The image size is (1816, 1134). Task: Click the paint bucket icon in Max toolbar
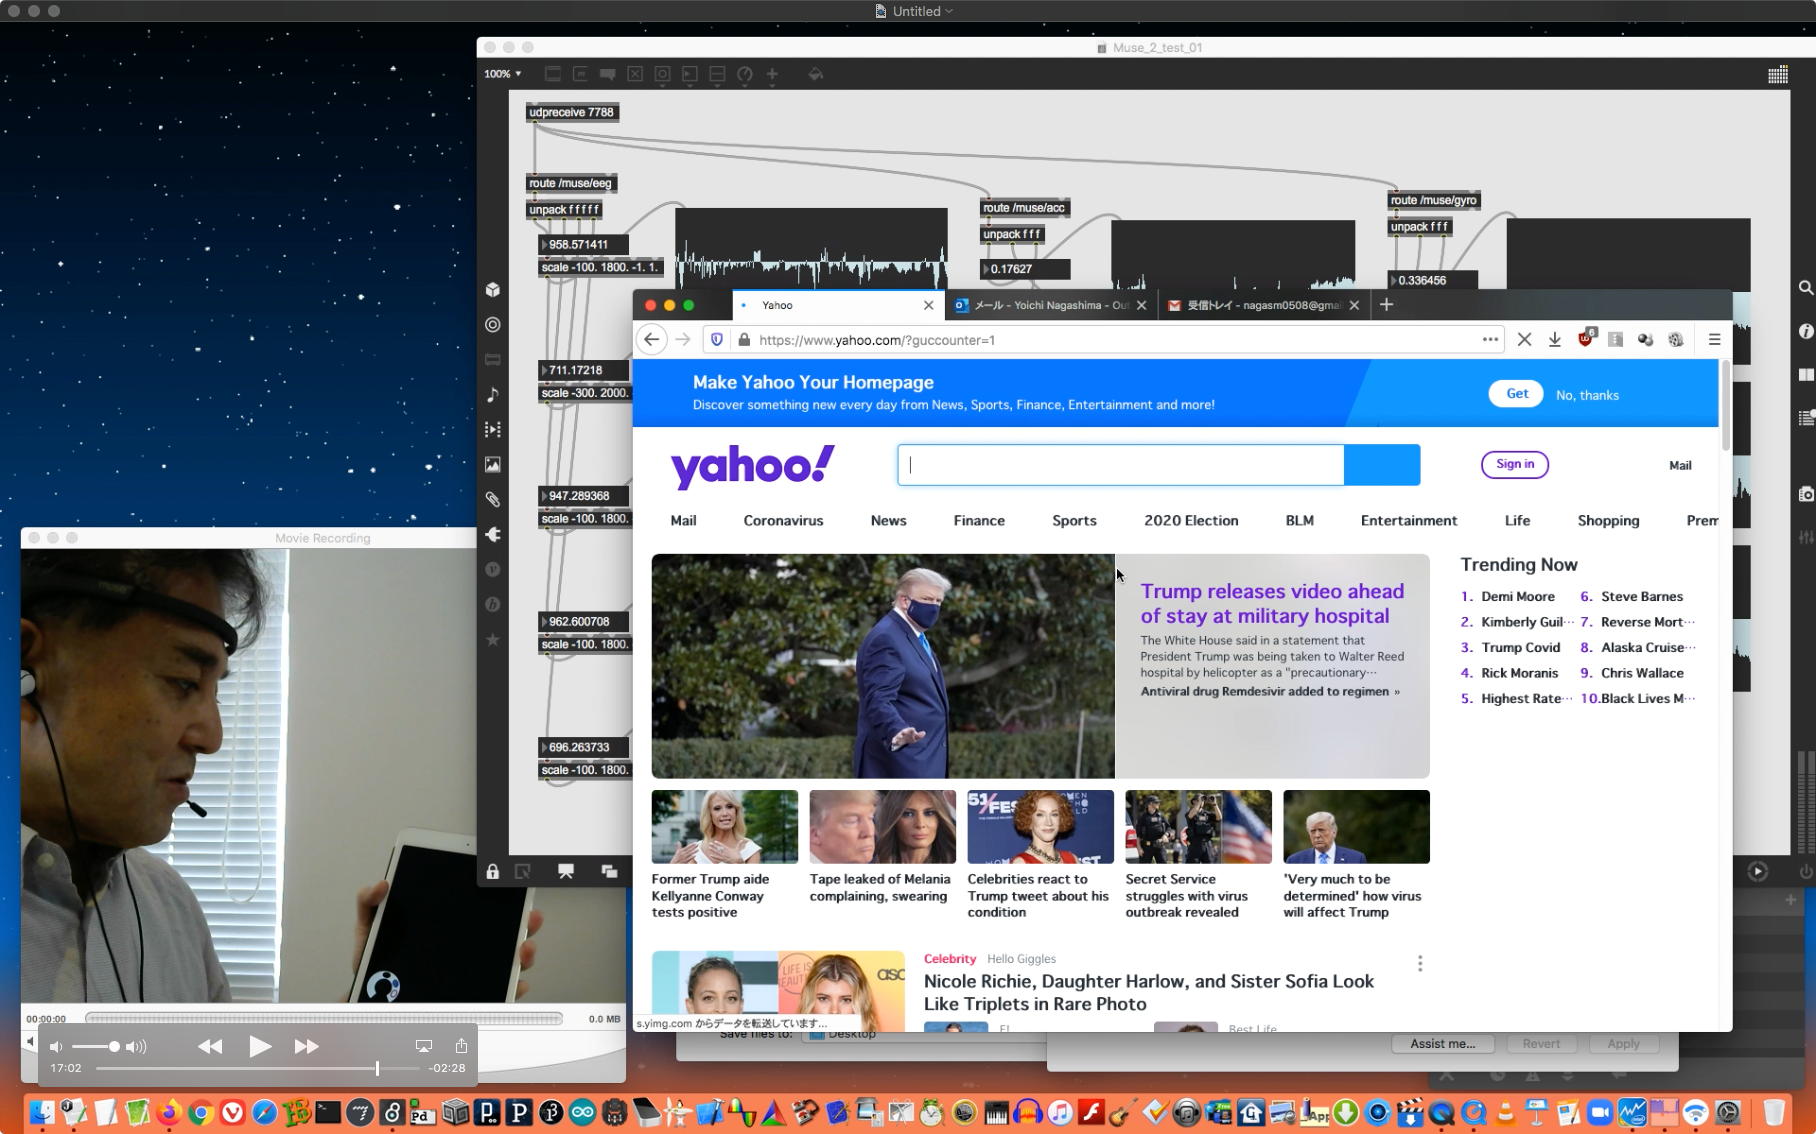pos(816,74)
